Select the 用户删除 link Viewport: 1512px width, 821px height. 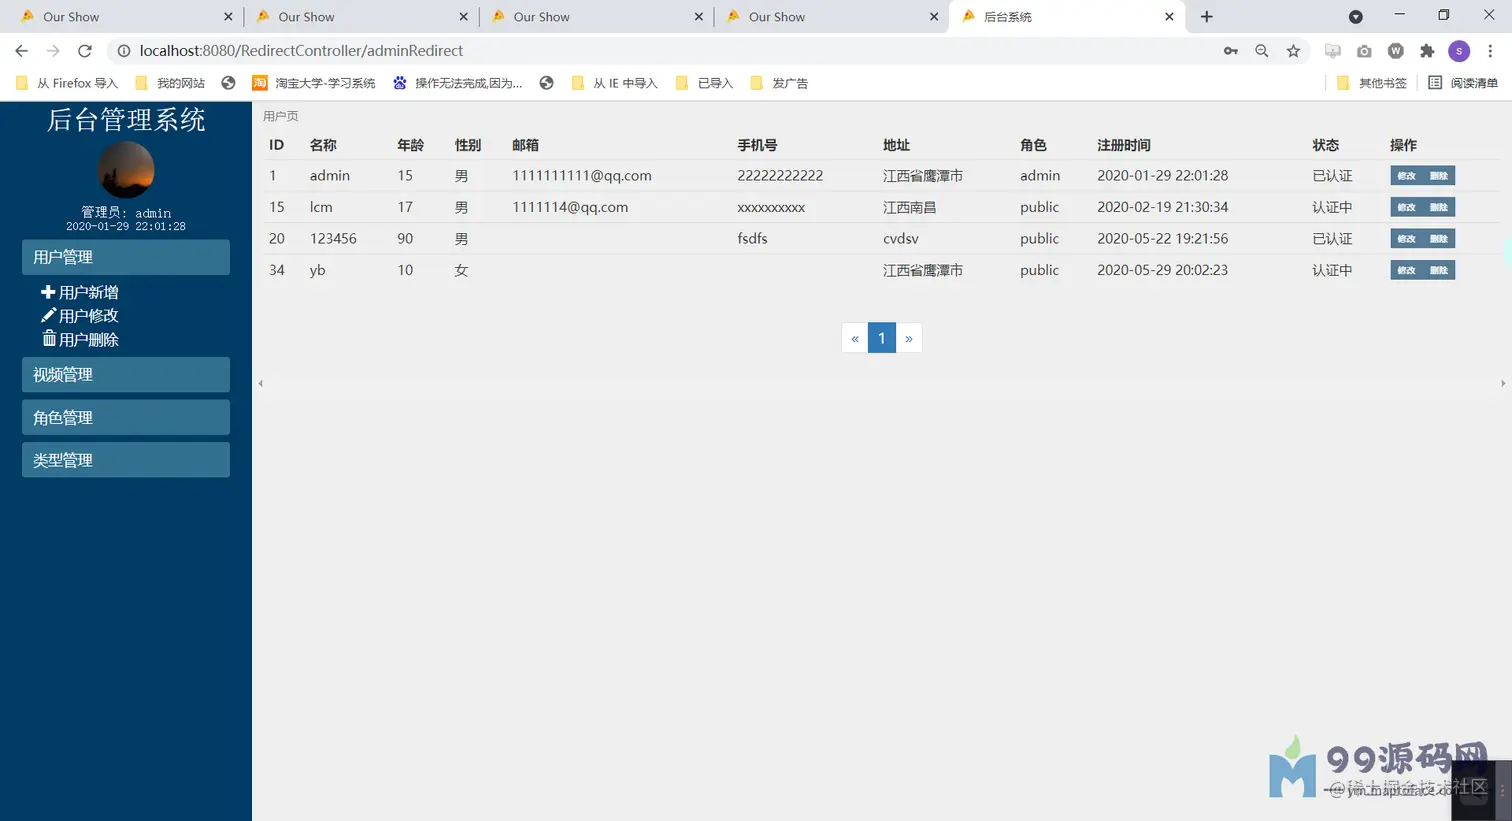pyautogui.click(x=88, y=339)
